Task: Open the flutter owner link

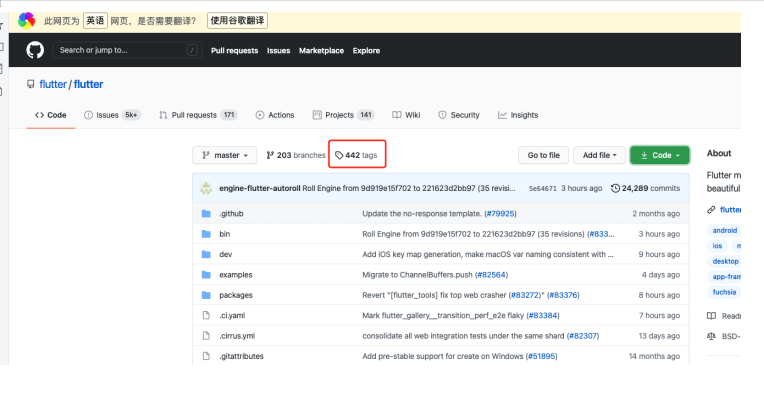Action: tap(53, 84)
